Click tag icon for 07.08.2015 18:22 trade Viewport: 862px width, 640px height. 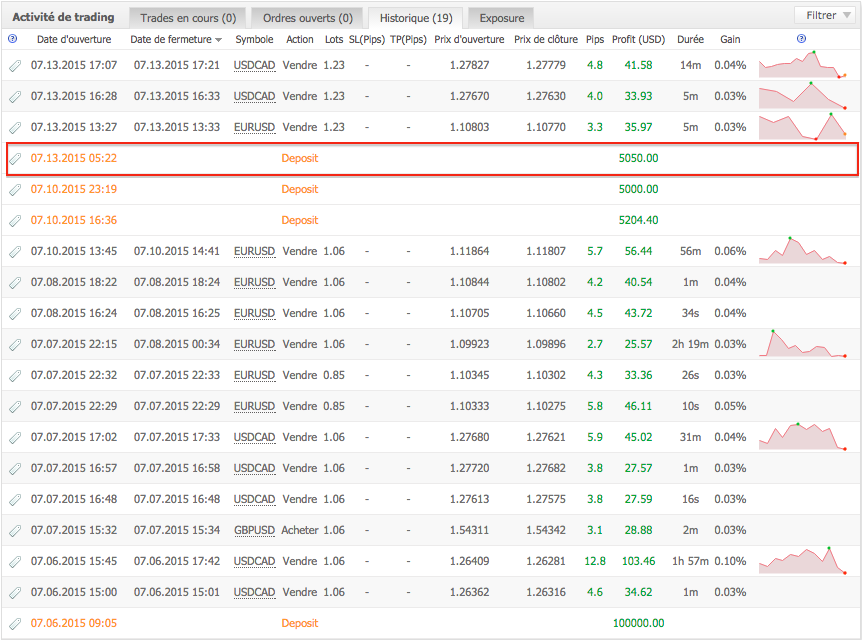pyautogui.click(x=15, y=283)
